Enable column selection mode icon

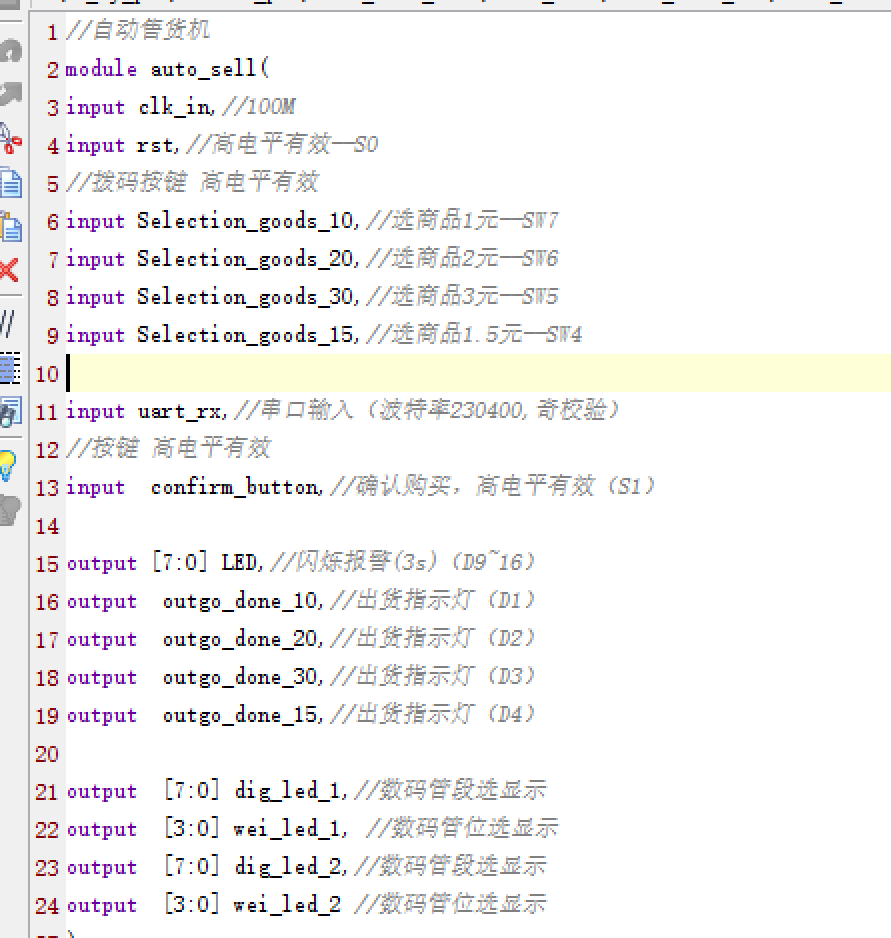tap(10, 367)
